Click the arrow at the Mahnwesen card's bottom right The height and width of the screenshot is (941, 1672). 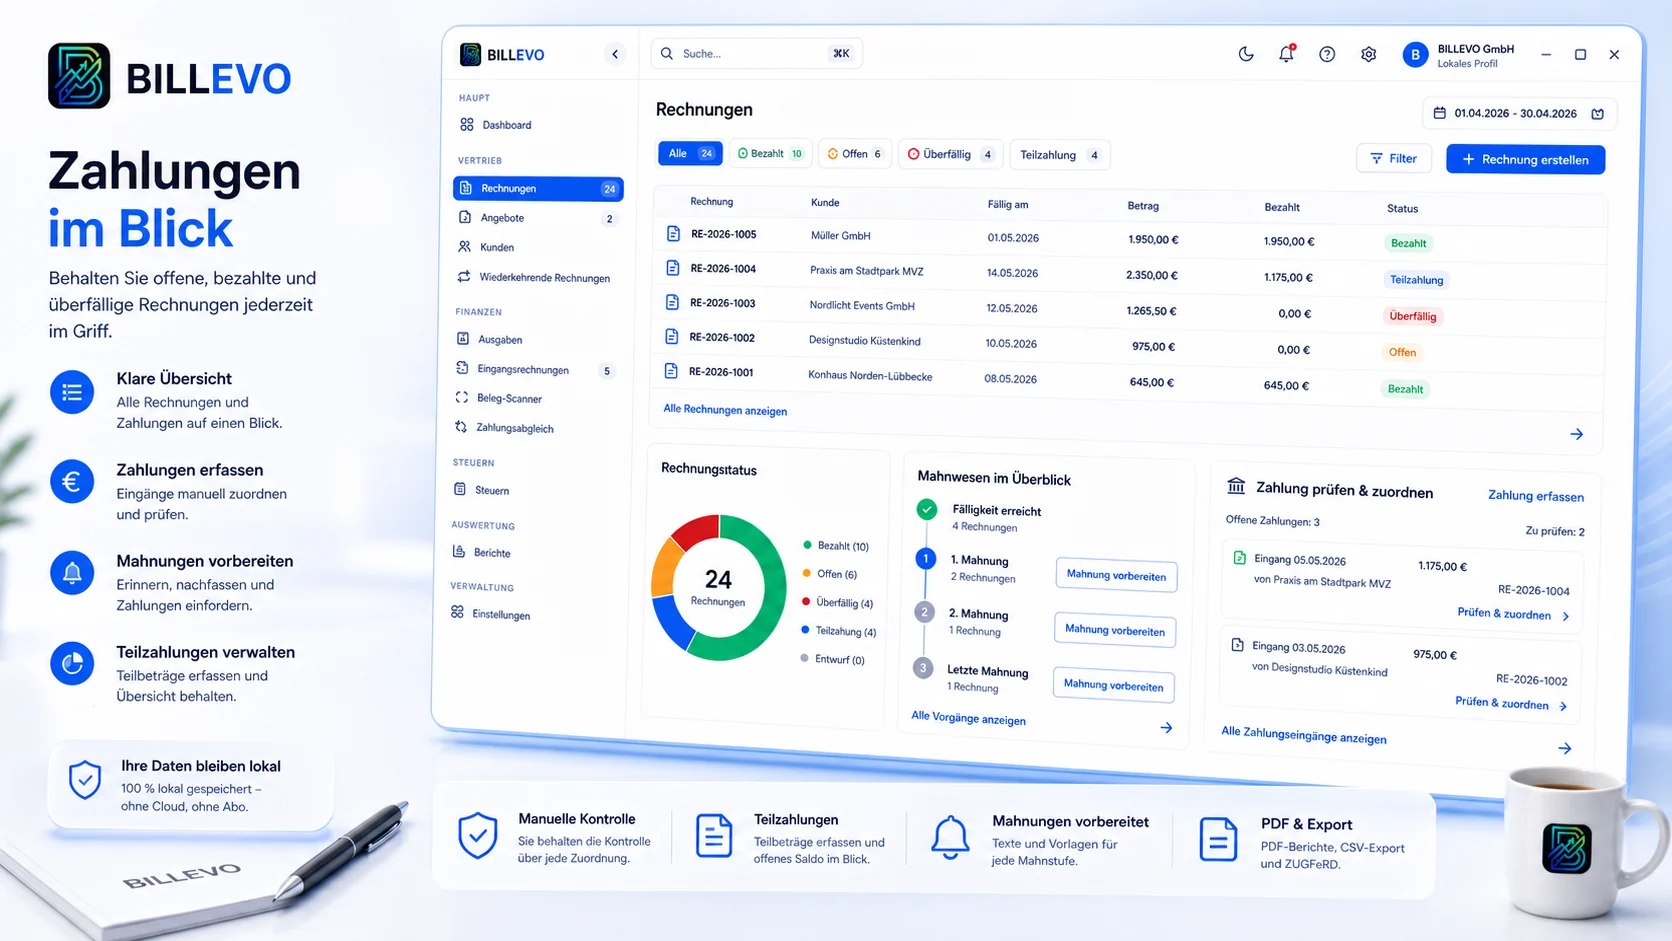coord(1166,727)
